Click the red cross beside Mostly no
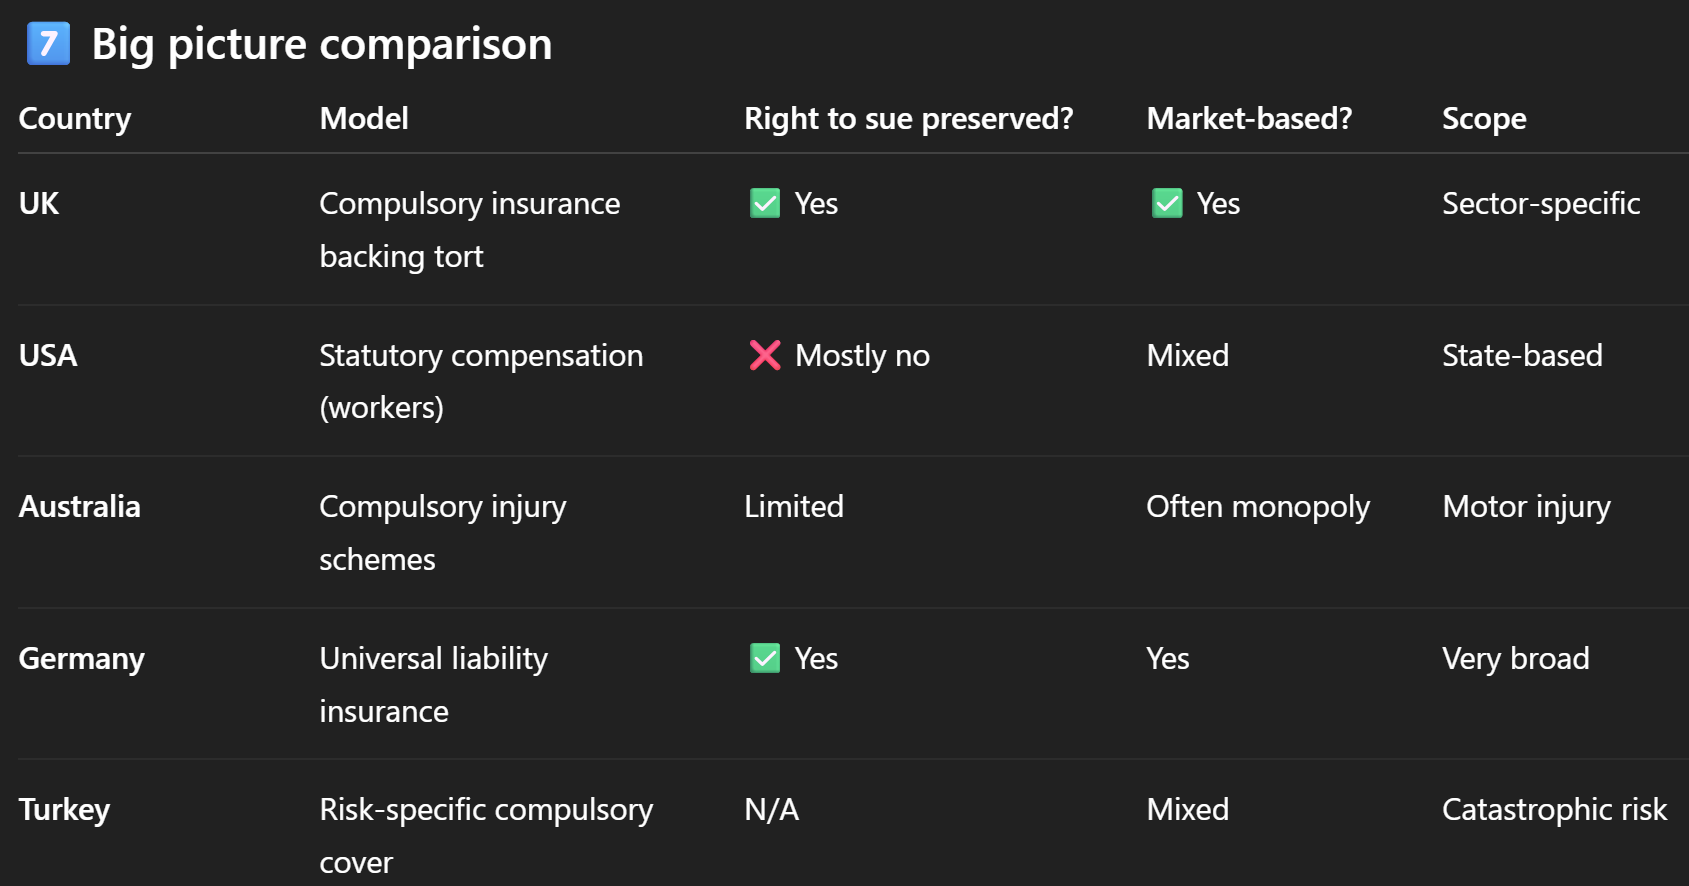The image size is (1689, 886). point(765,356)
